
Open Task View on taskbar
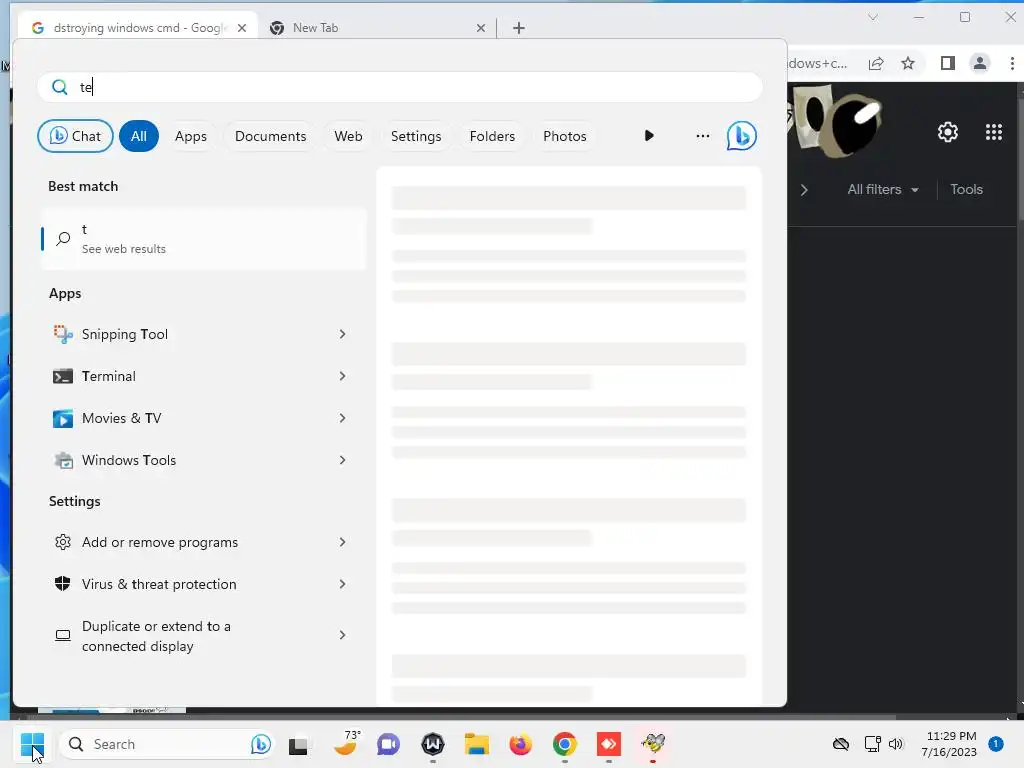(x=298, y=744)
